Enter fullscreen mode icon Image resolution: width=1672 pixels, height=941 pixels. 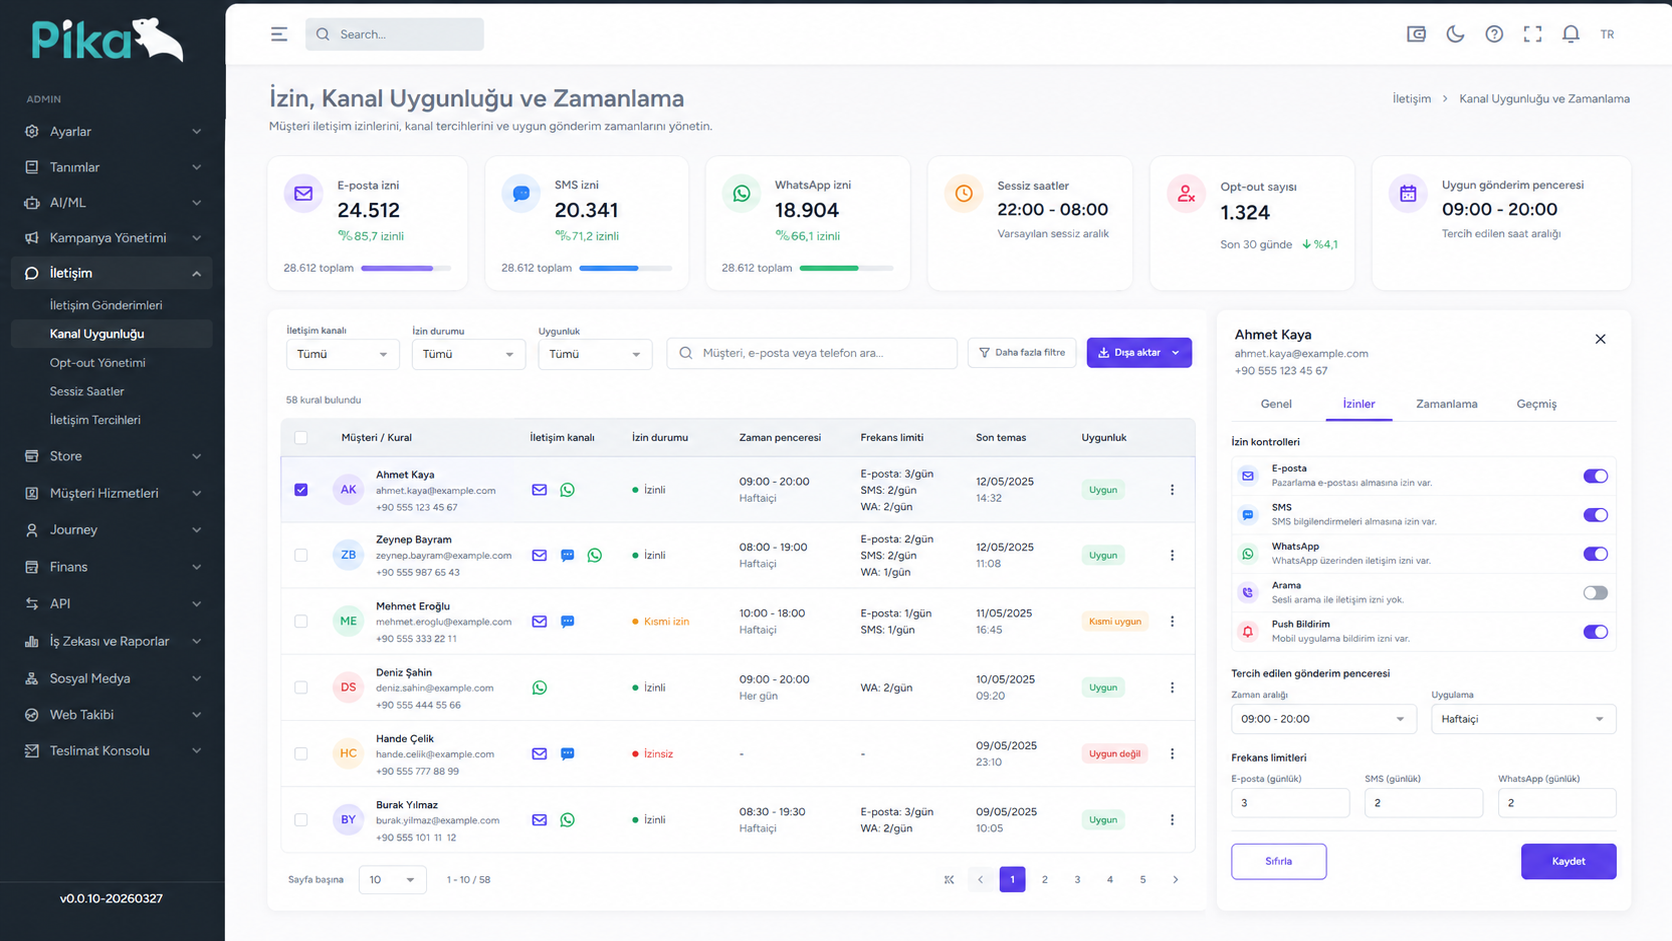tap(1532, 34)
